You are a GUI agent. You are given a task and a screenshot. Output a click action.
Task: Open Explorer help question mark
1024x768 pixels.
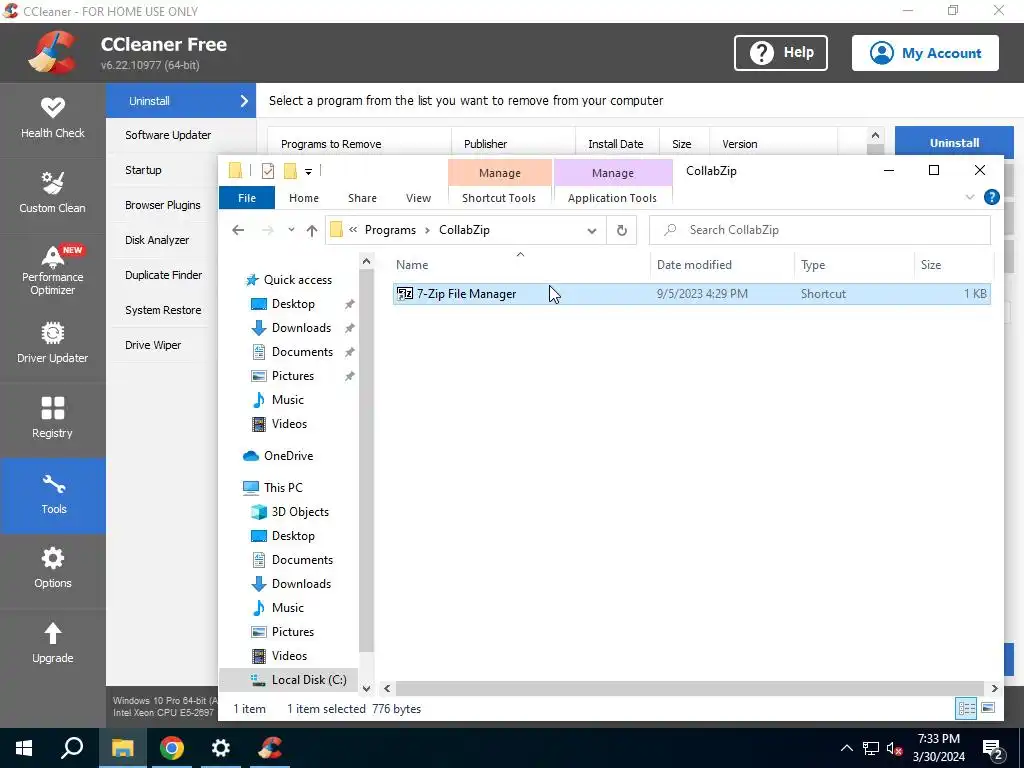[x=991, y=197]
